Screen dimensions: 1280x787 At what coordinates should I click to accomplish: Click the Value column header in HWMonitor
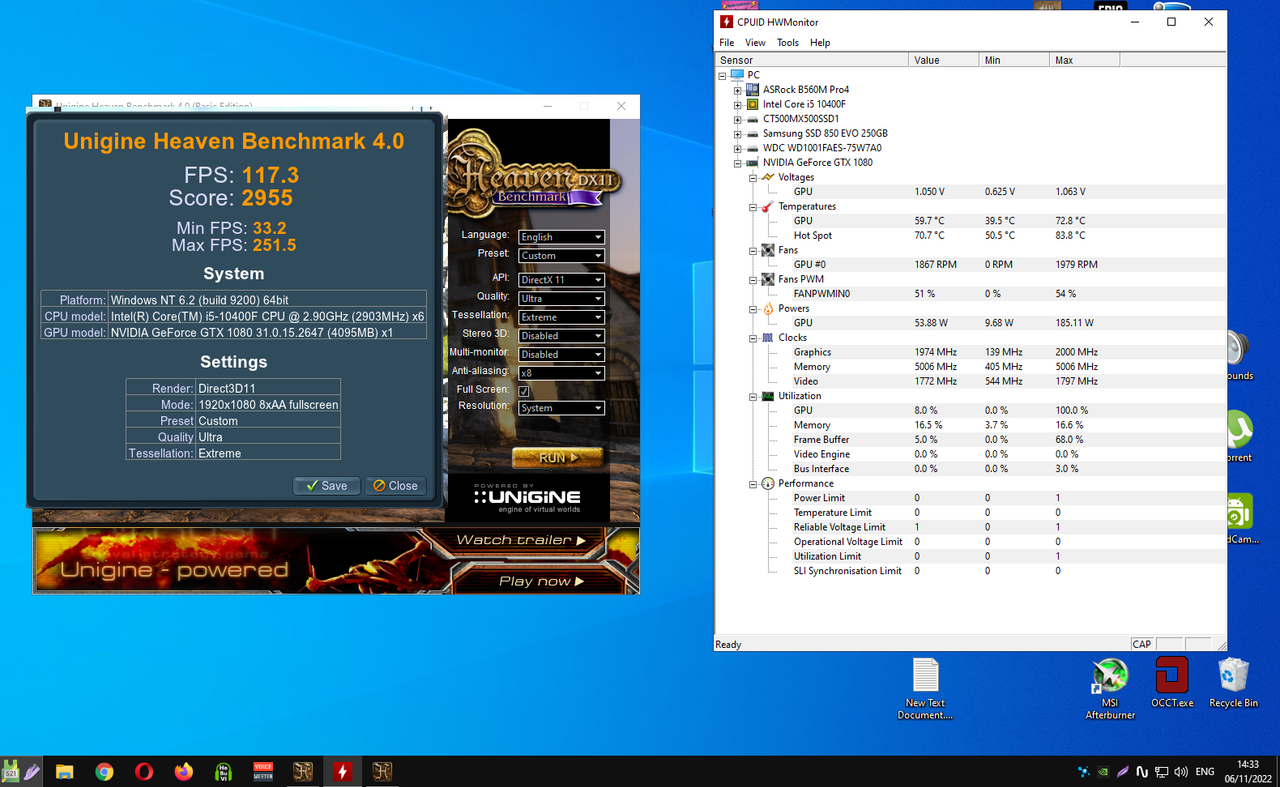(x=944, y=60)
